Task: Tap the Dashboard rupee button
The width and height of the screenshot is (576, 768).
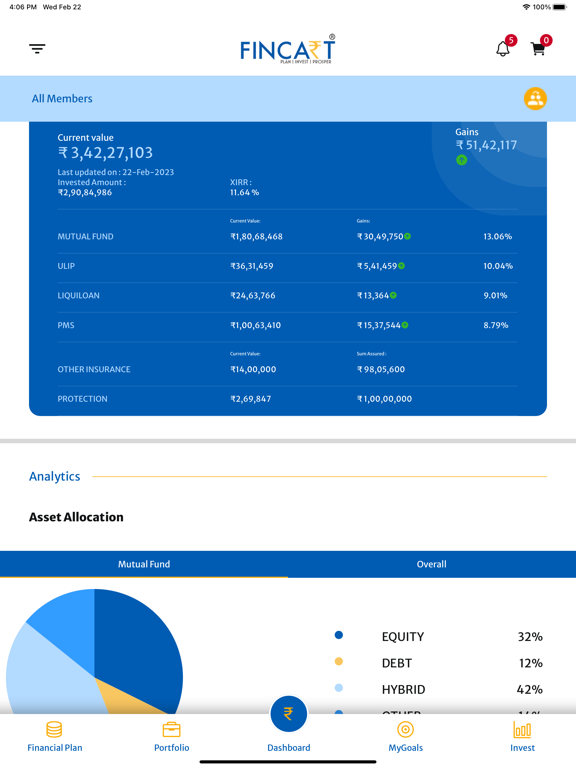Action: (x=288, y=714)
